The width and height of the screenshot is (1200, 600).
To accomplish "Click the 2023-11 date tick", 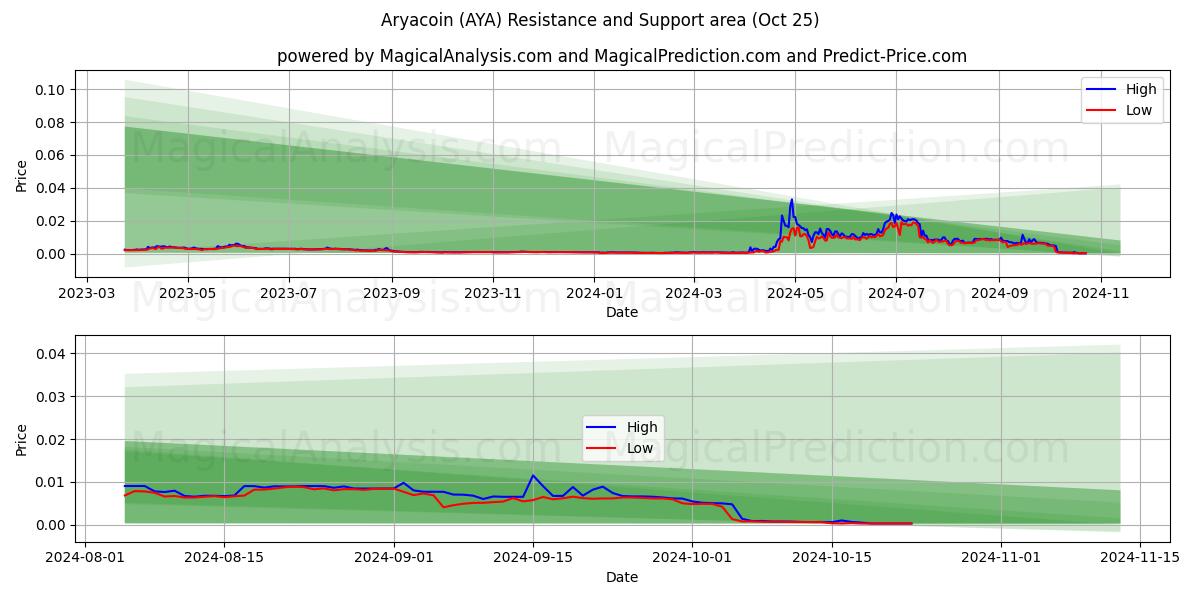I will (x=493, y=293).
